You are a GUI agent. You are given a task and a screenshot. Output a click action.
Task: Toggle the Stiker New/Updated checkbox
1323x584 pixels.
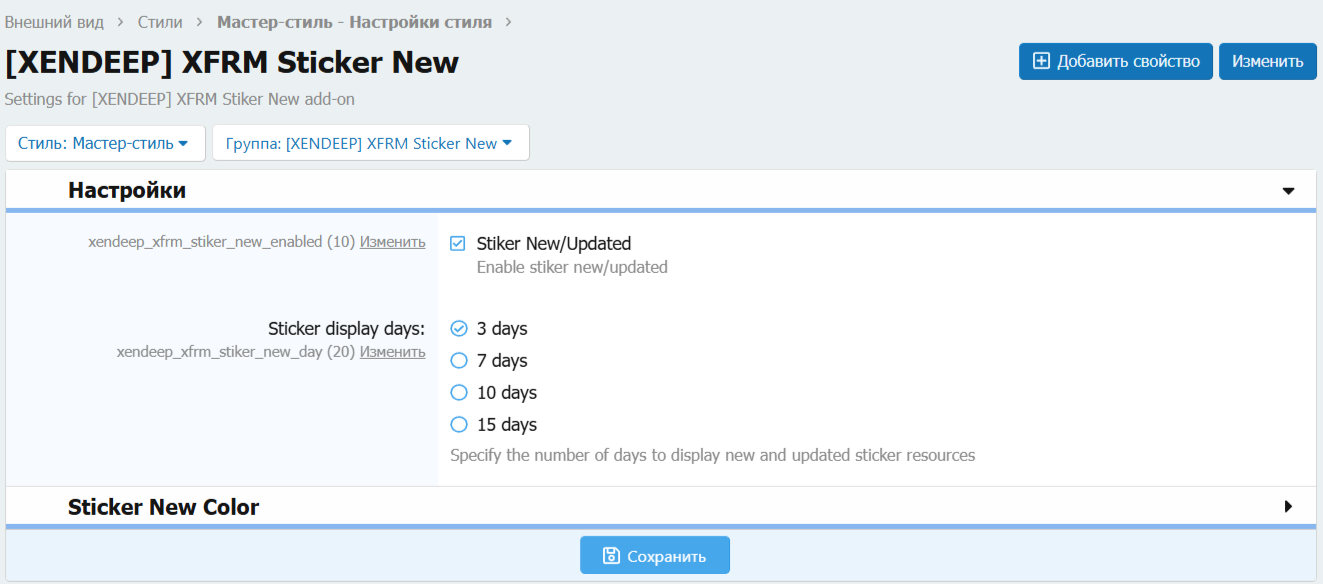coord(458,243)
